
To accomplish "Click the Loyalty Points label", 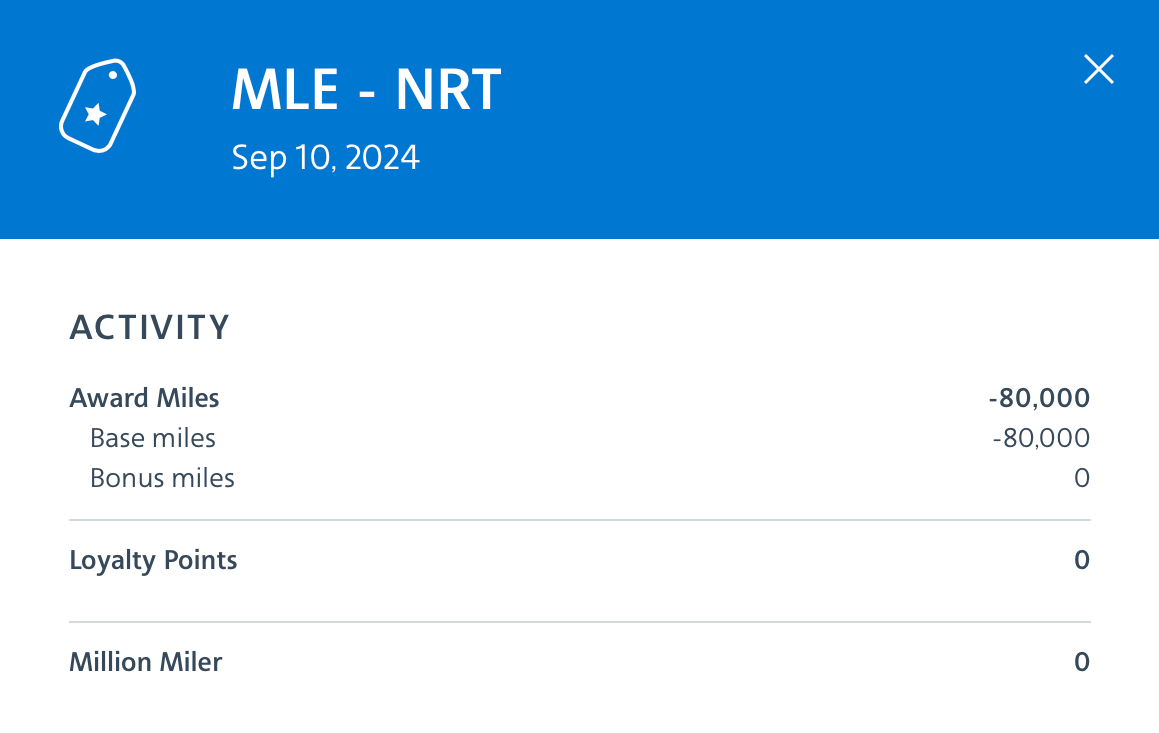I will click(153, 560).
